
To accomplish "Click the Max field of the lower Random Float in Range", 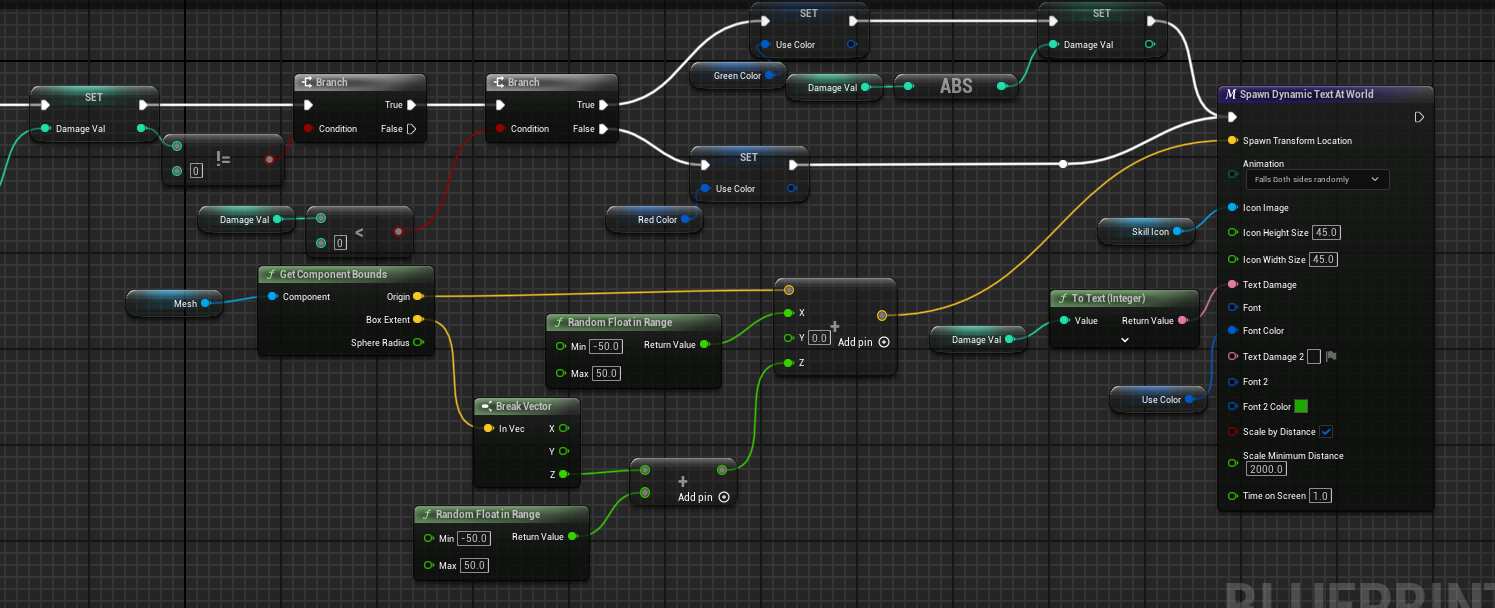I will click(x=474, y=565).
